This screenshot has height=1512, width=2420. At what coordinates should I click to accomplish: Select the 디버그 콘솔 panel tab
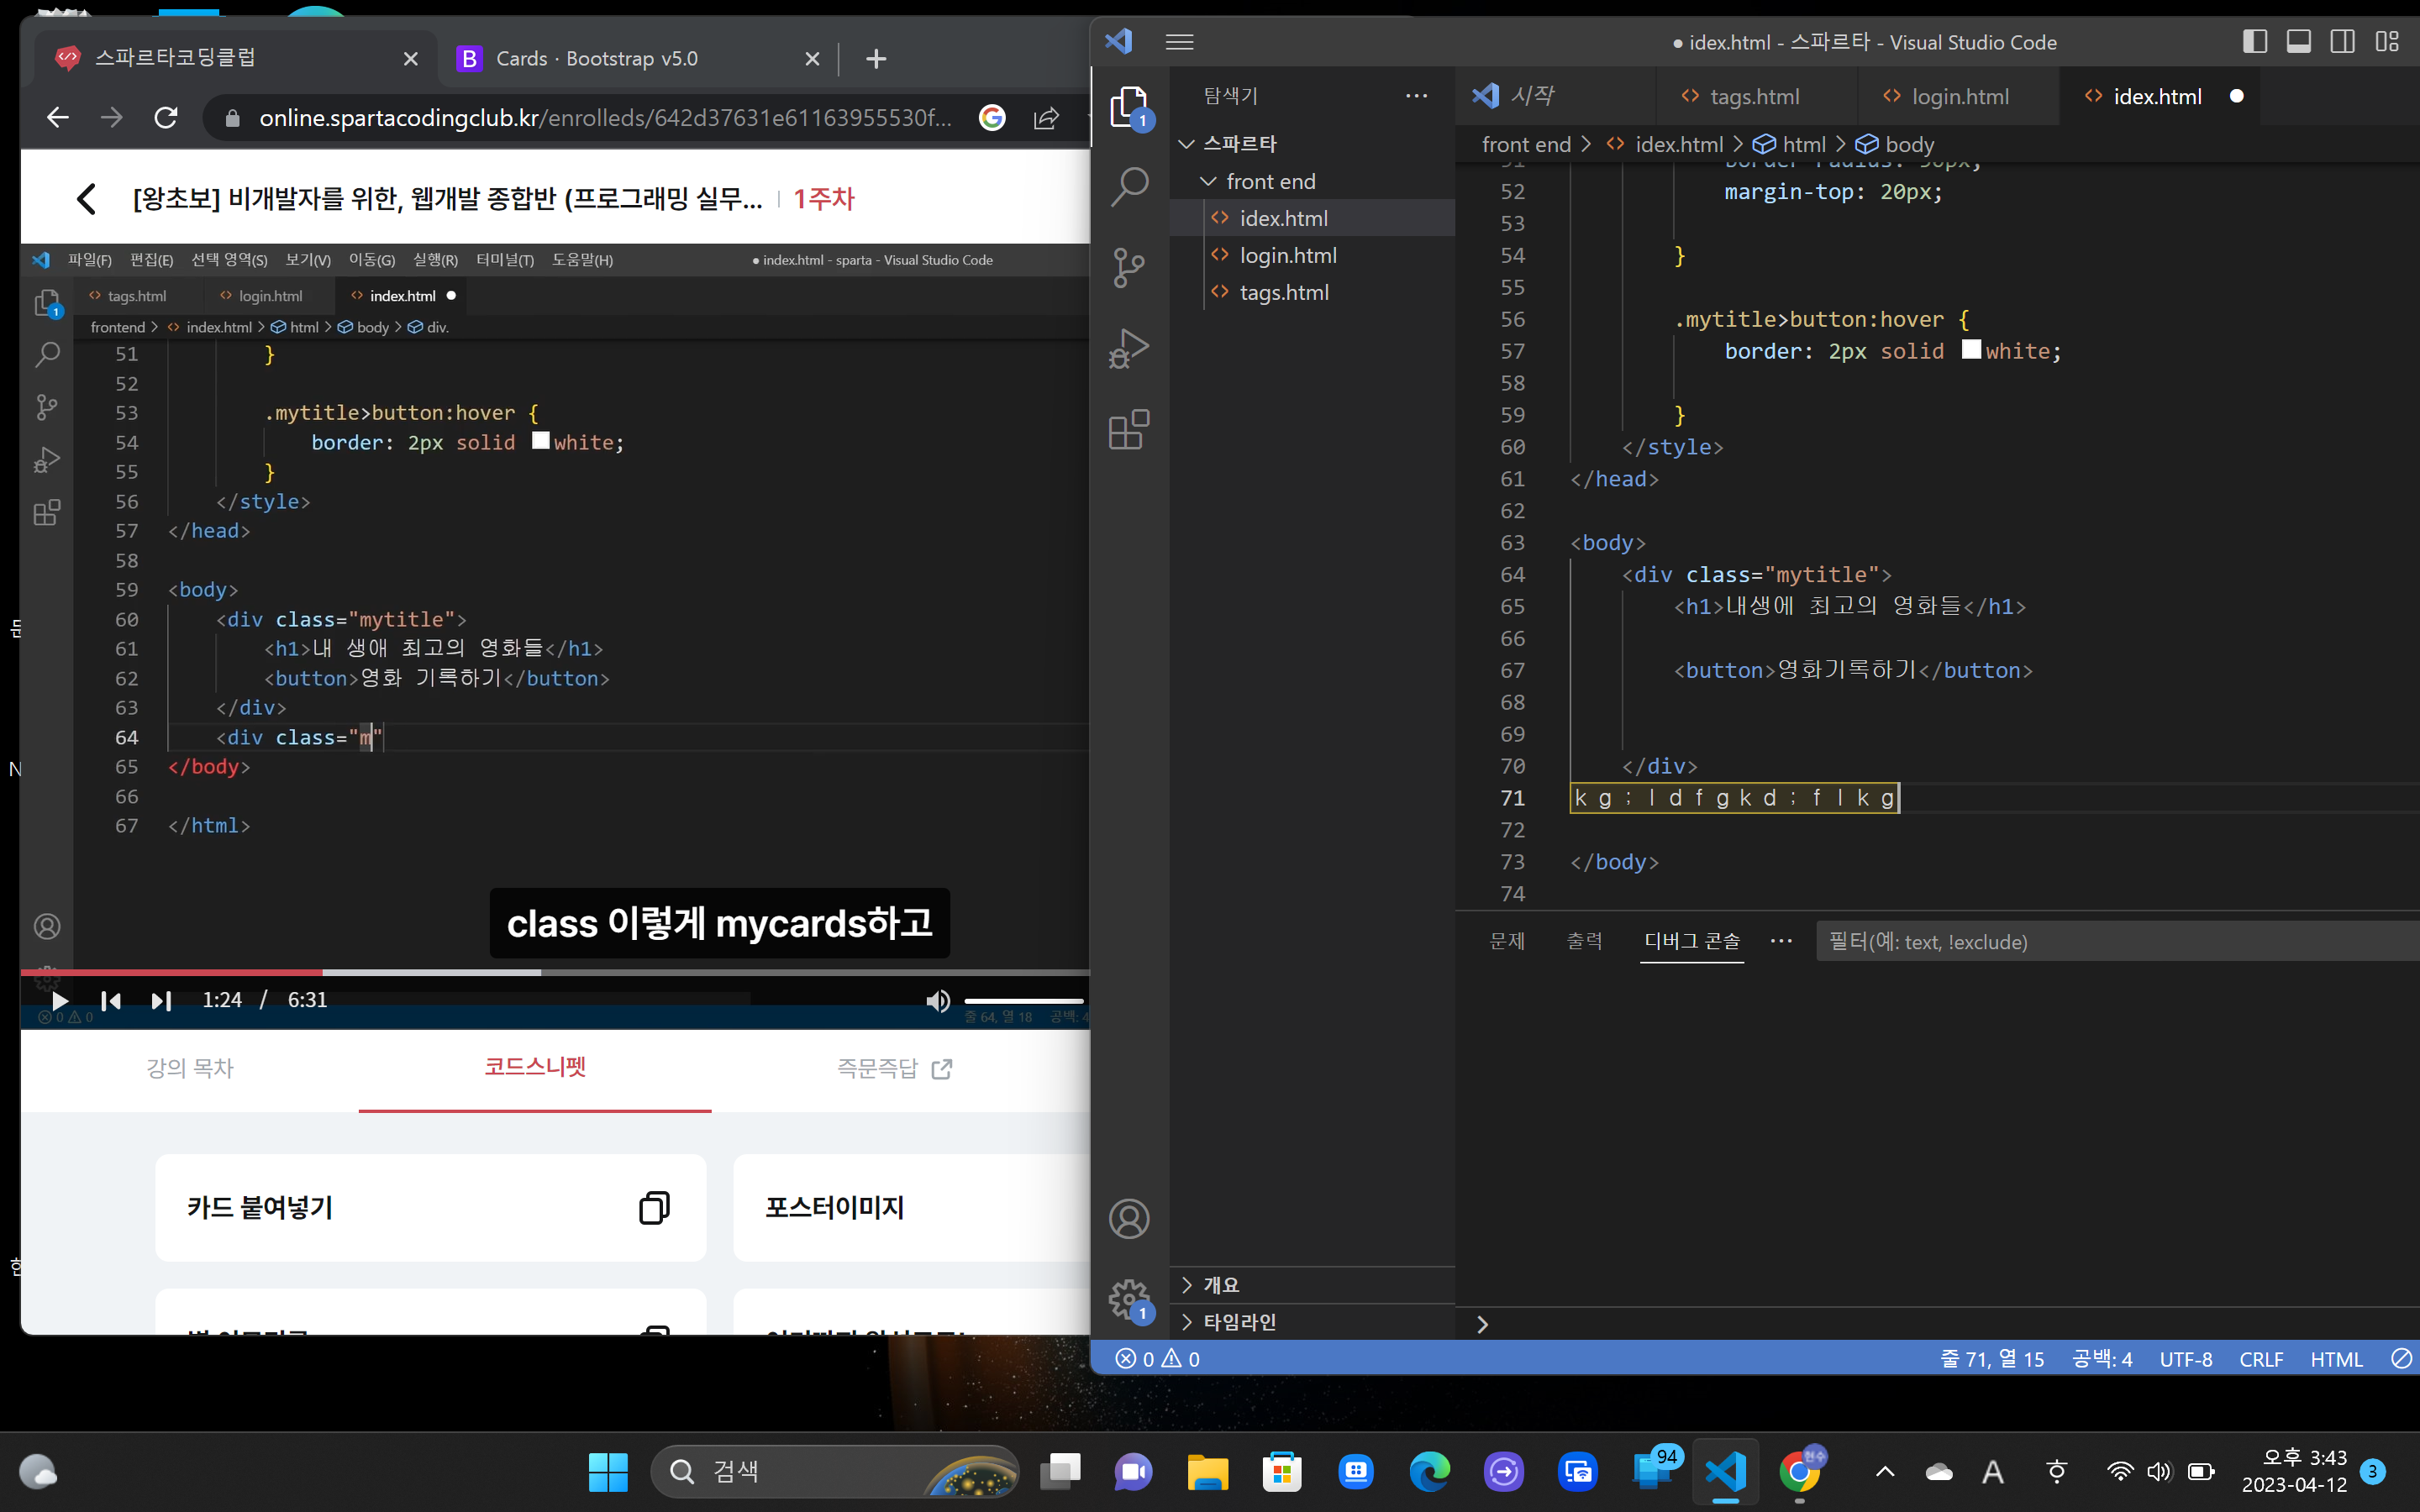pyautogui.click(x=1692, y=941)
